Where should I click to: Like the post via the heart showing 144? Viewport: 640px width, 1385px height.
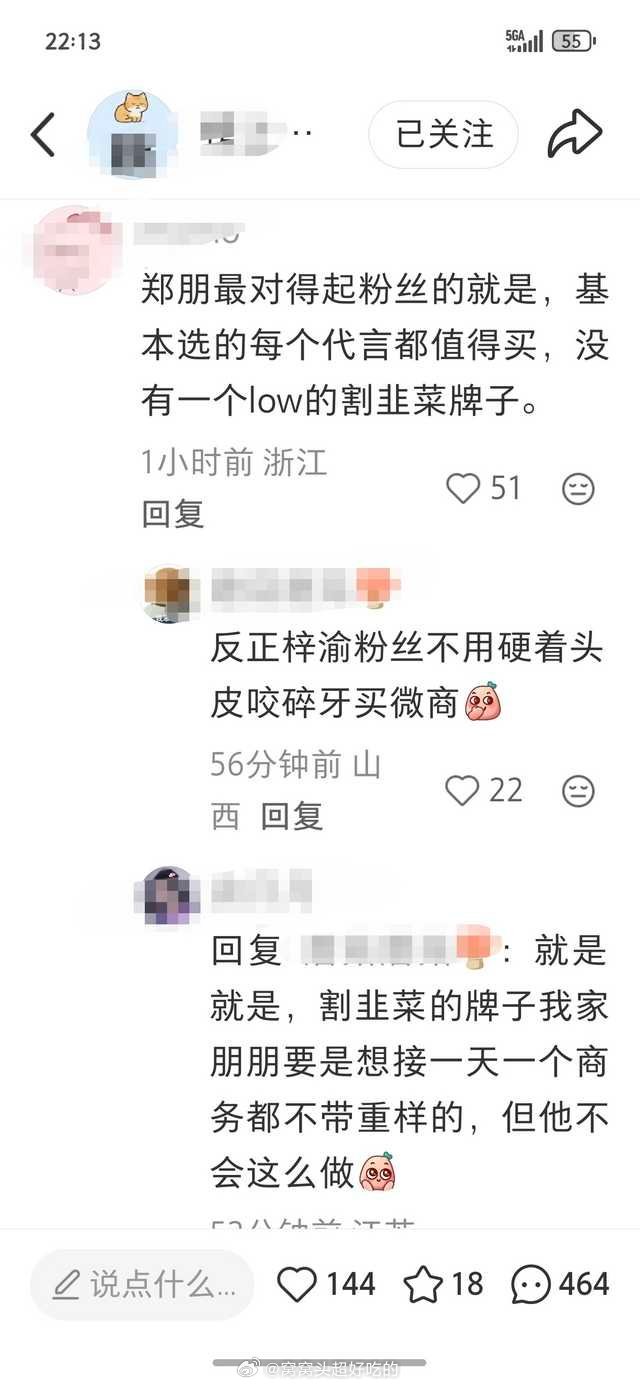coord(296,1283)
